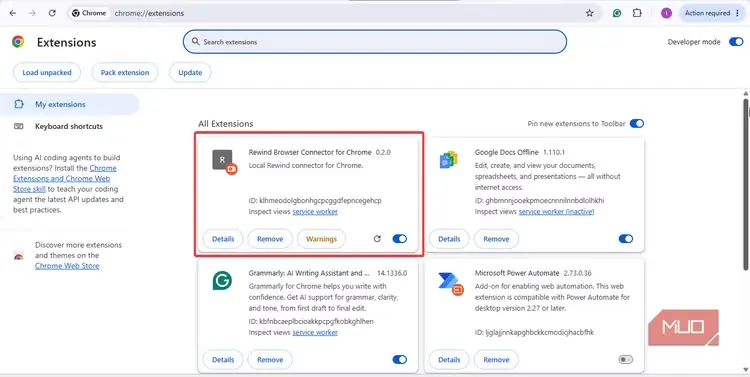Select the Google Docs Offline ID text
This screenshot has width=750, height=377.
click(x=540, y=200)
